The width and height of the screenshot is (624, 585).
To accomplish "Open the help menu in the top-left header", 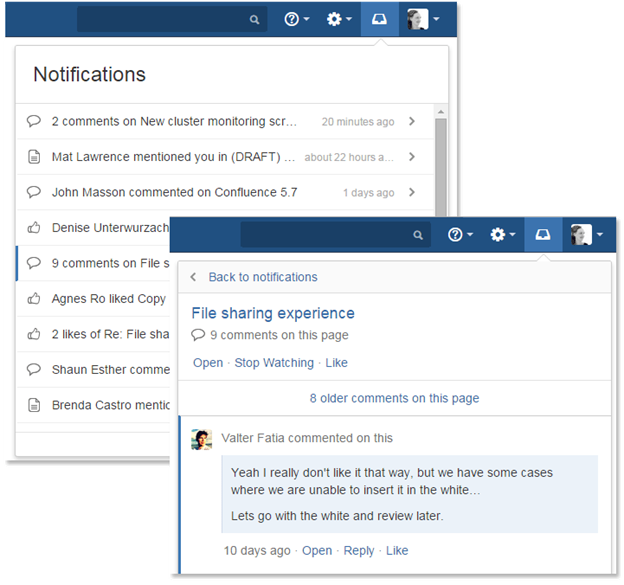I will tap(296, 19).
